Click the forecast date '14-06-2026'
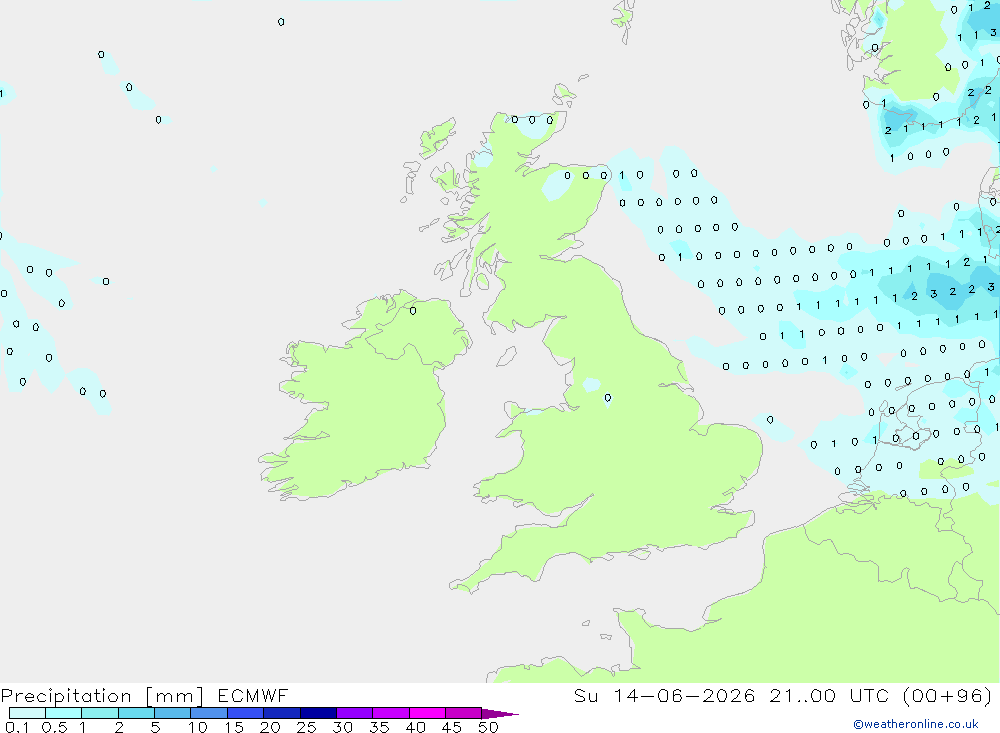1000x733 pixels. click(684, 695)
